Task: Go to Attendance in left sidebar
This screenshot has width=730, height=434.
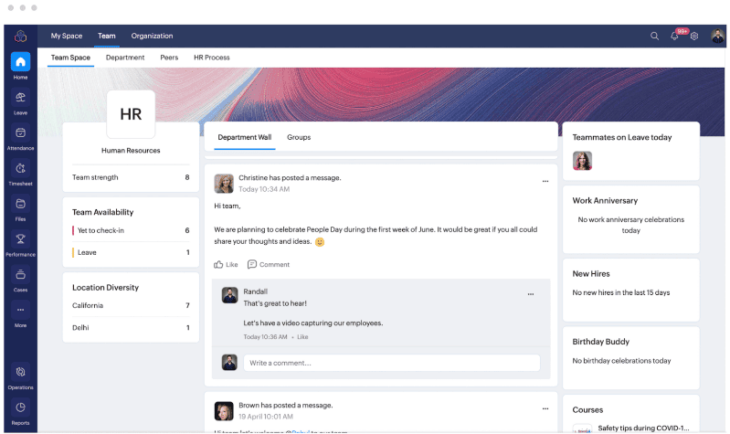Action: (20, 134)
